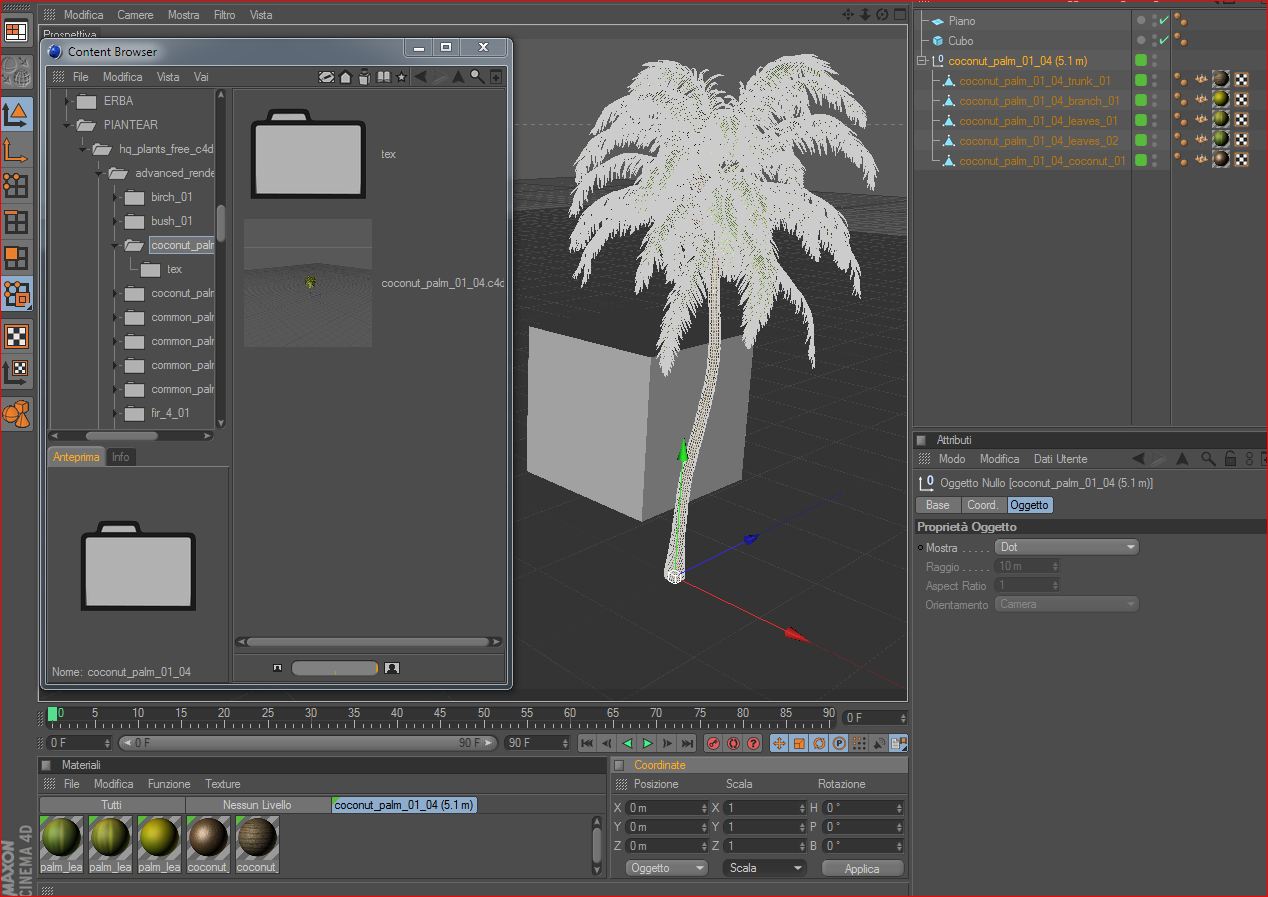Open the Mostra dropdown set to Dot
The image size is (1268, 897).
pyautogui.click(x=1067, y=547)
